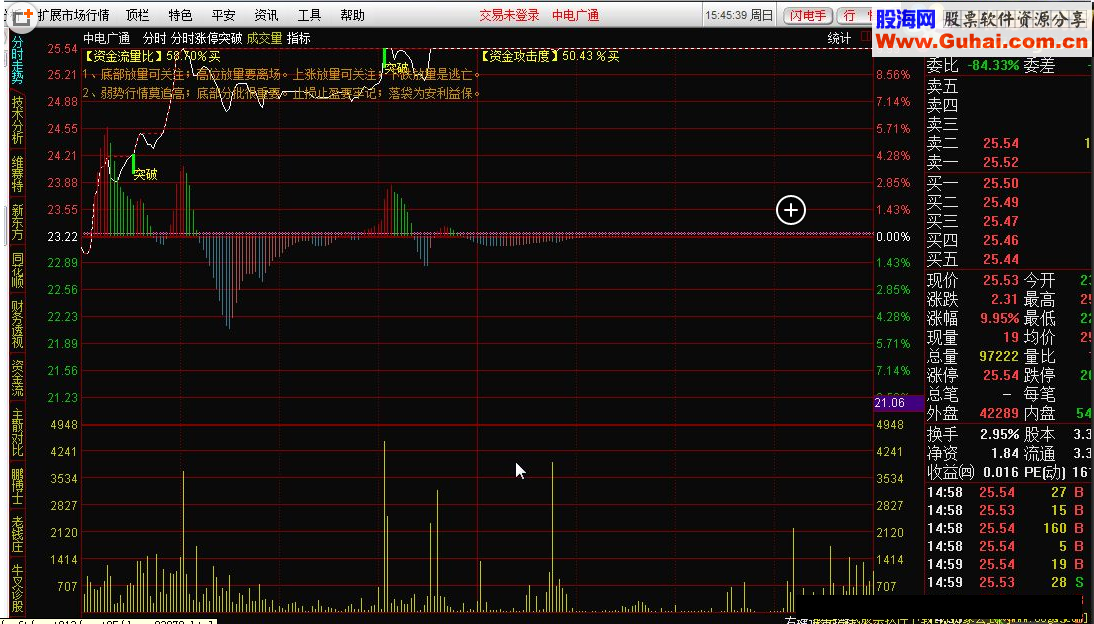Click the 外盘 value 42289

tap(998, 413)
